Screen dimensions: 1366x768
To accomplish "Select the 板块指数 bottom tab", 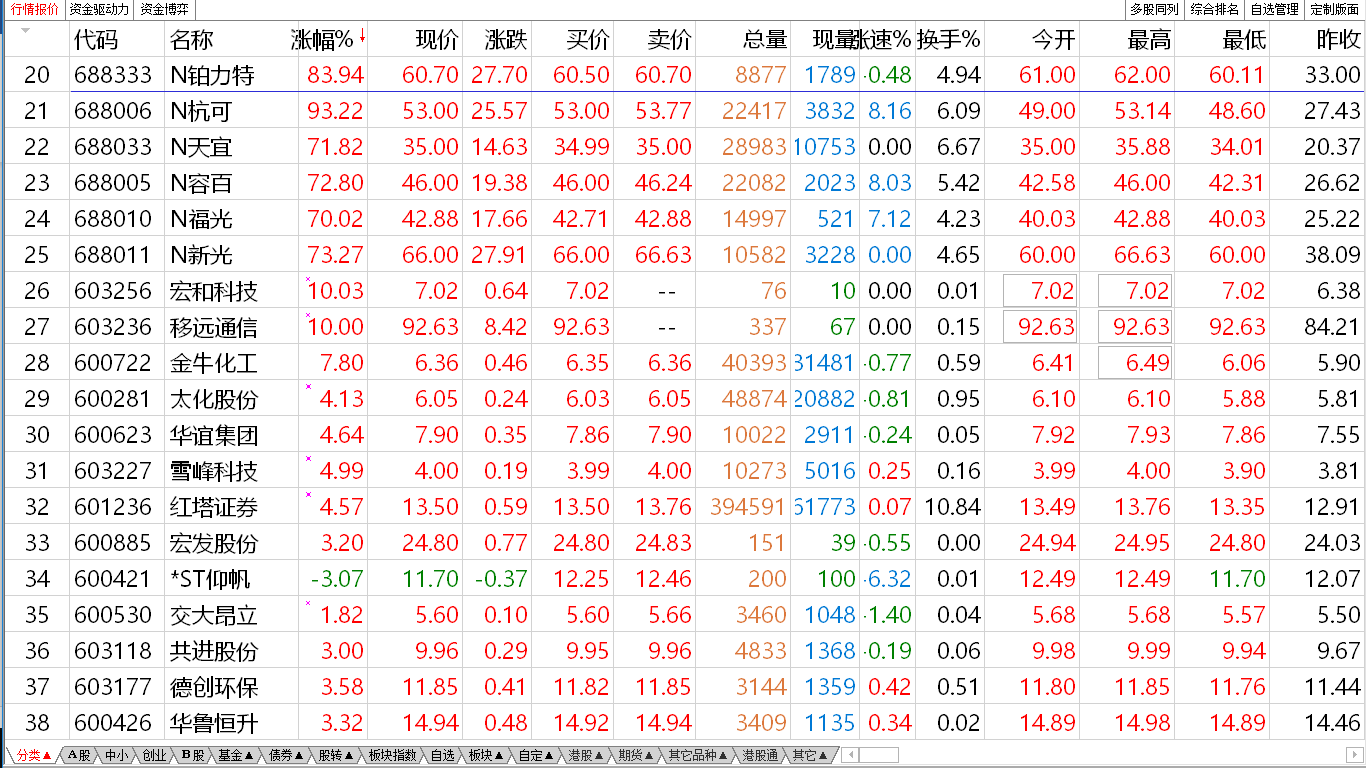I will (x=392, y=755).
